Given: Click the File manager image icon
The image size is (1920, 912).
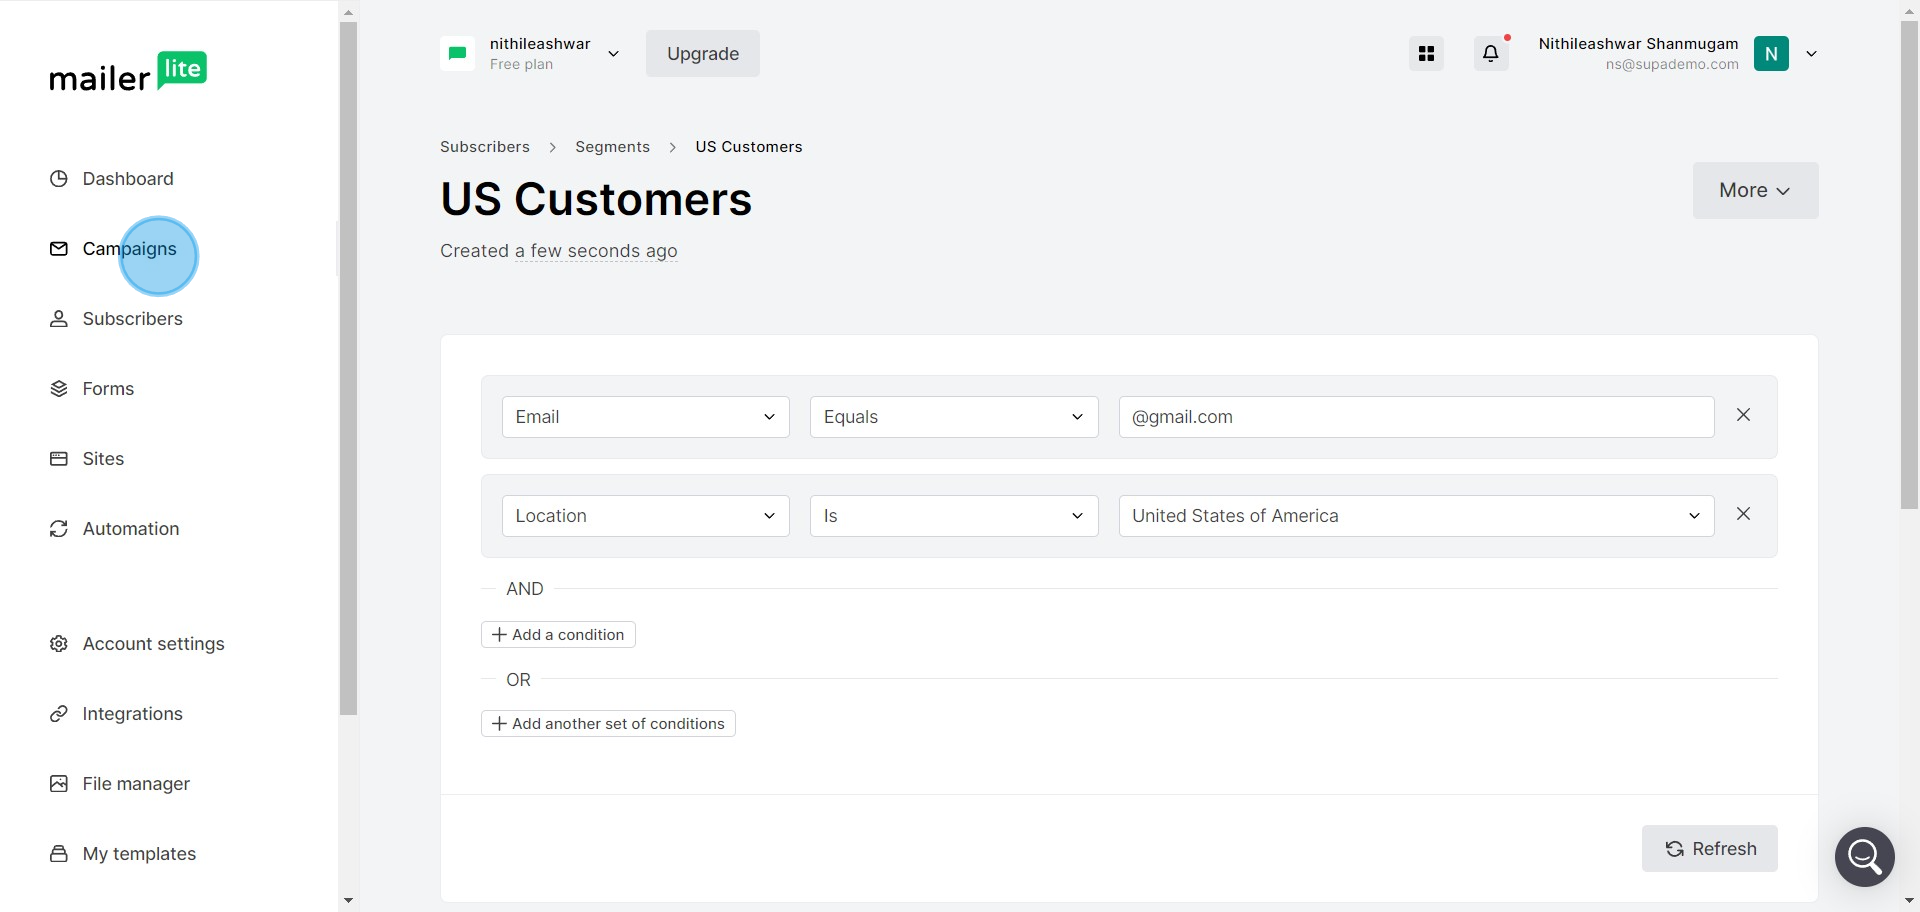Looking at the screenshot, I should [x=59, y=784].
